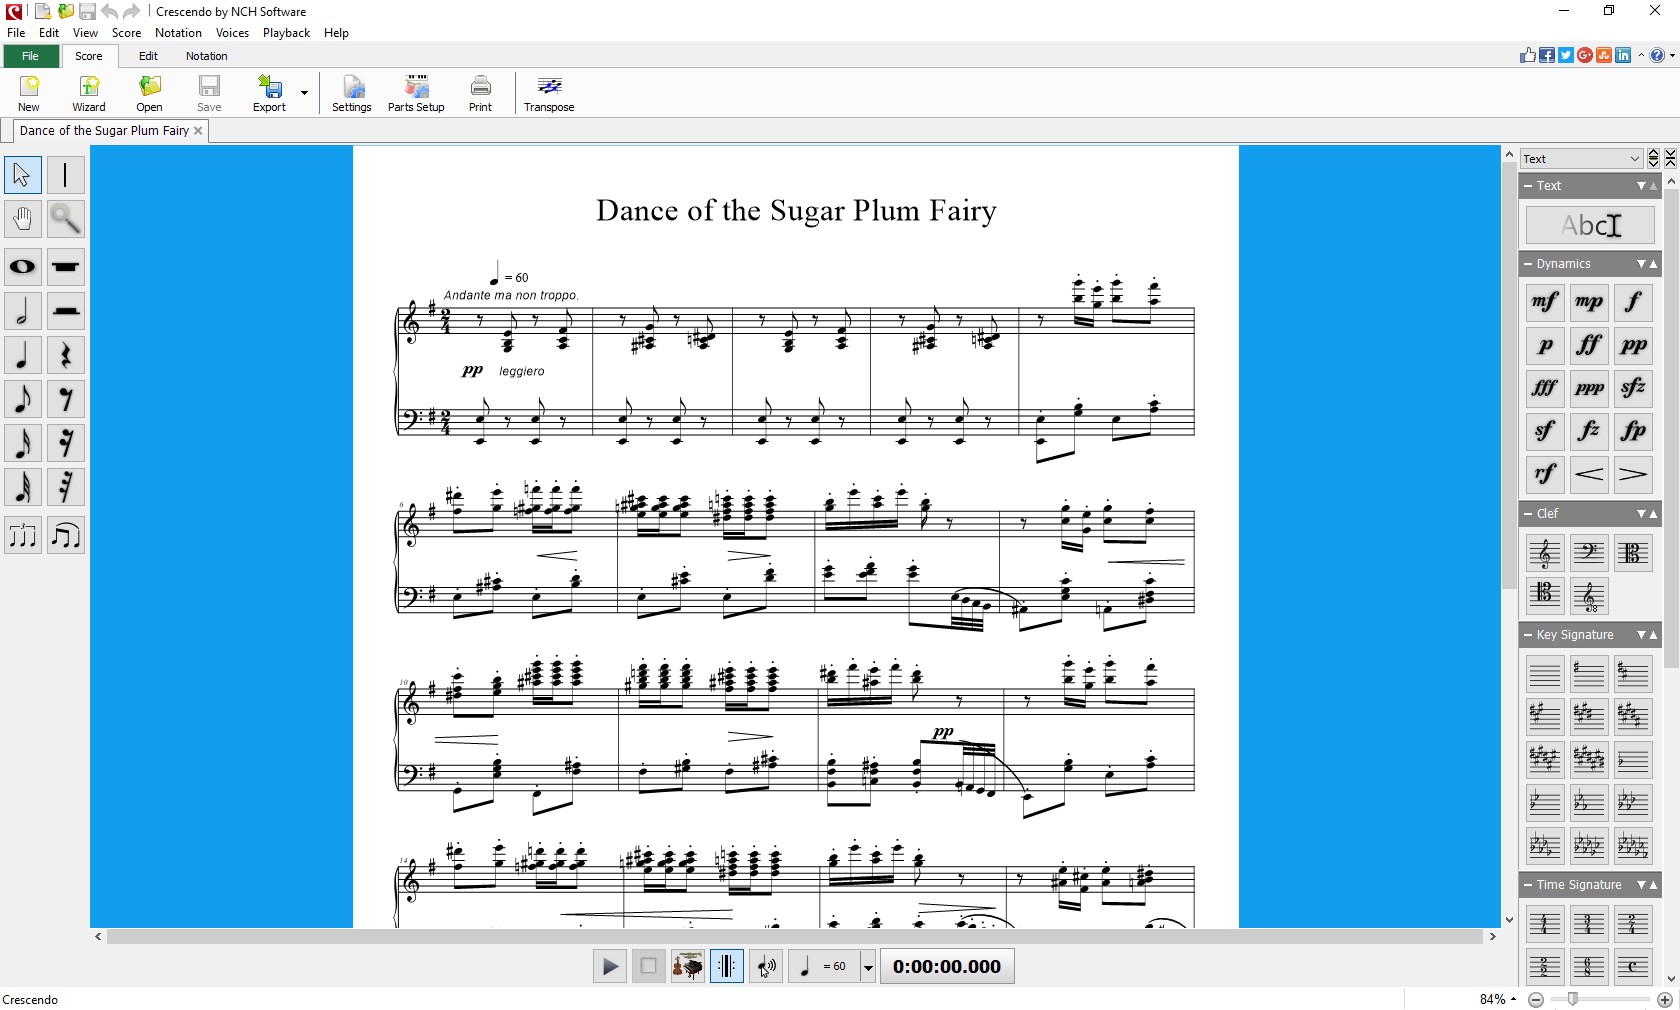Switch to the Notation tab
This screenshot has width=1680, height=1010.
click(206, 56)
